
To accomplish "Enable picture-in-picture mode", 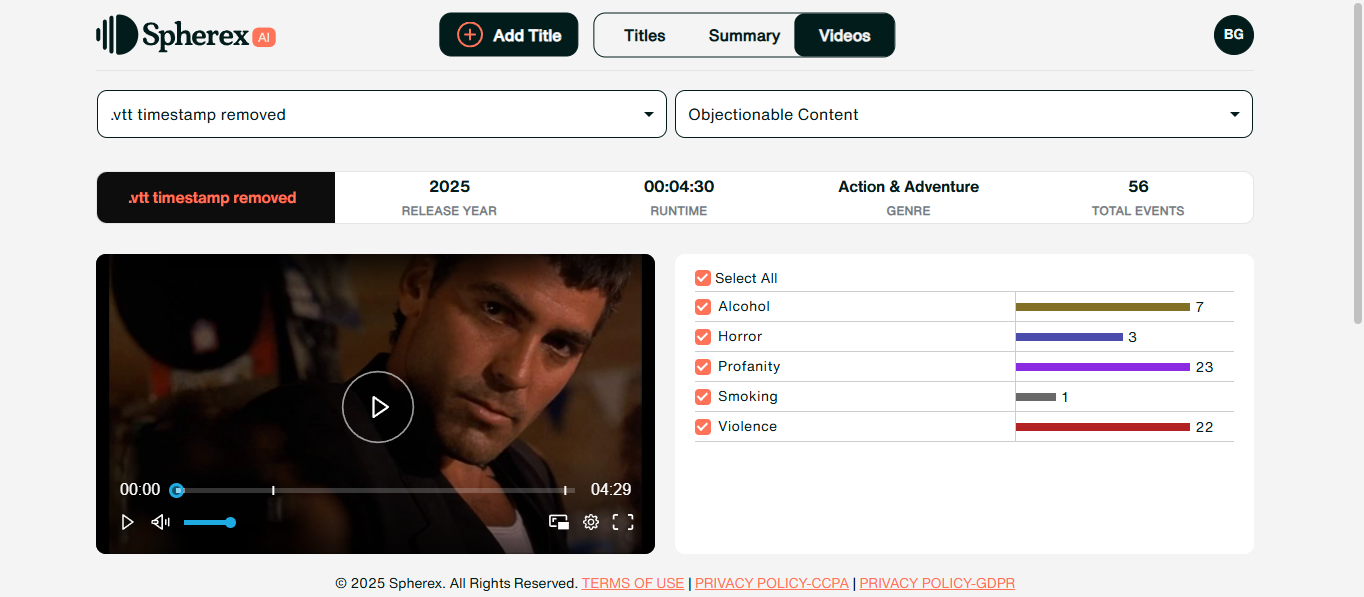I will tap(559, 522).
